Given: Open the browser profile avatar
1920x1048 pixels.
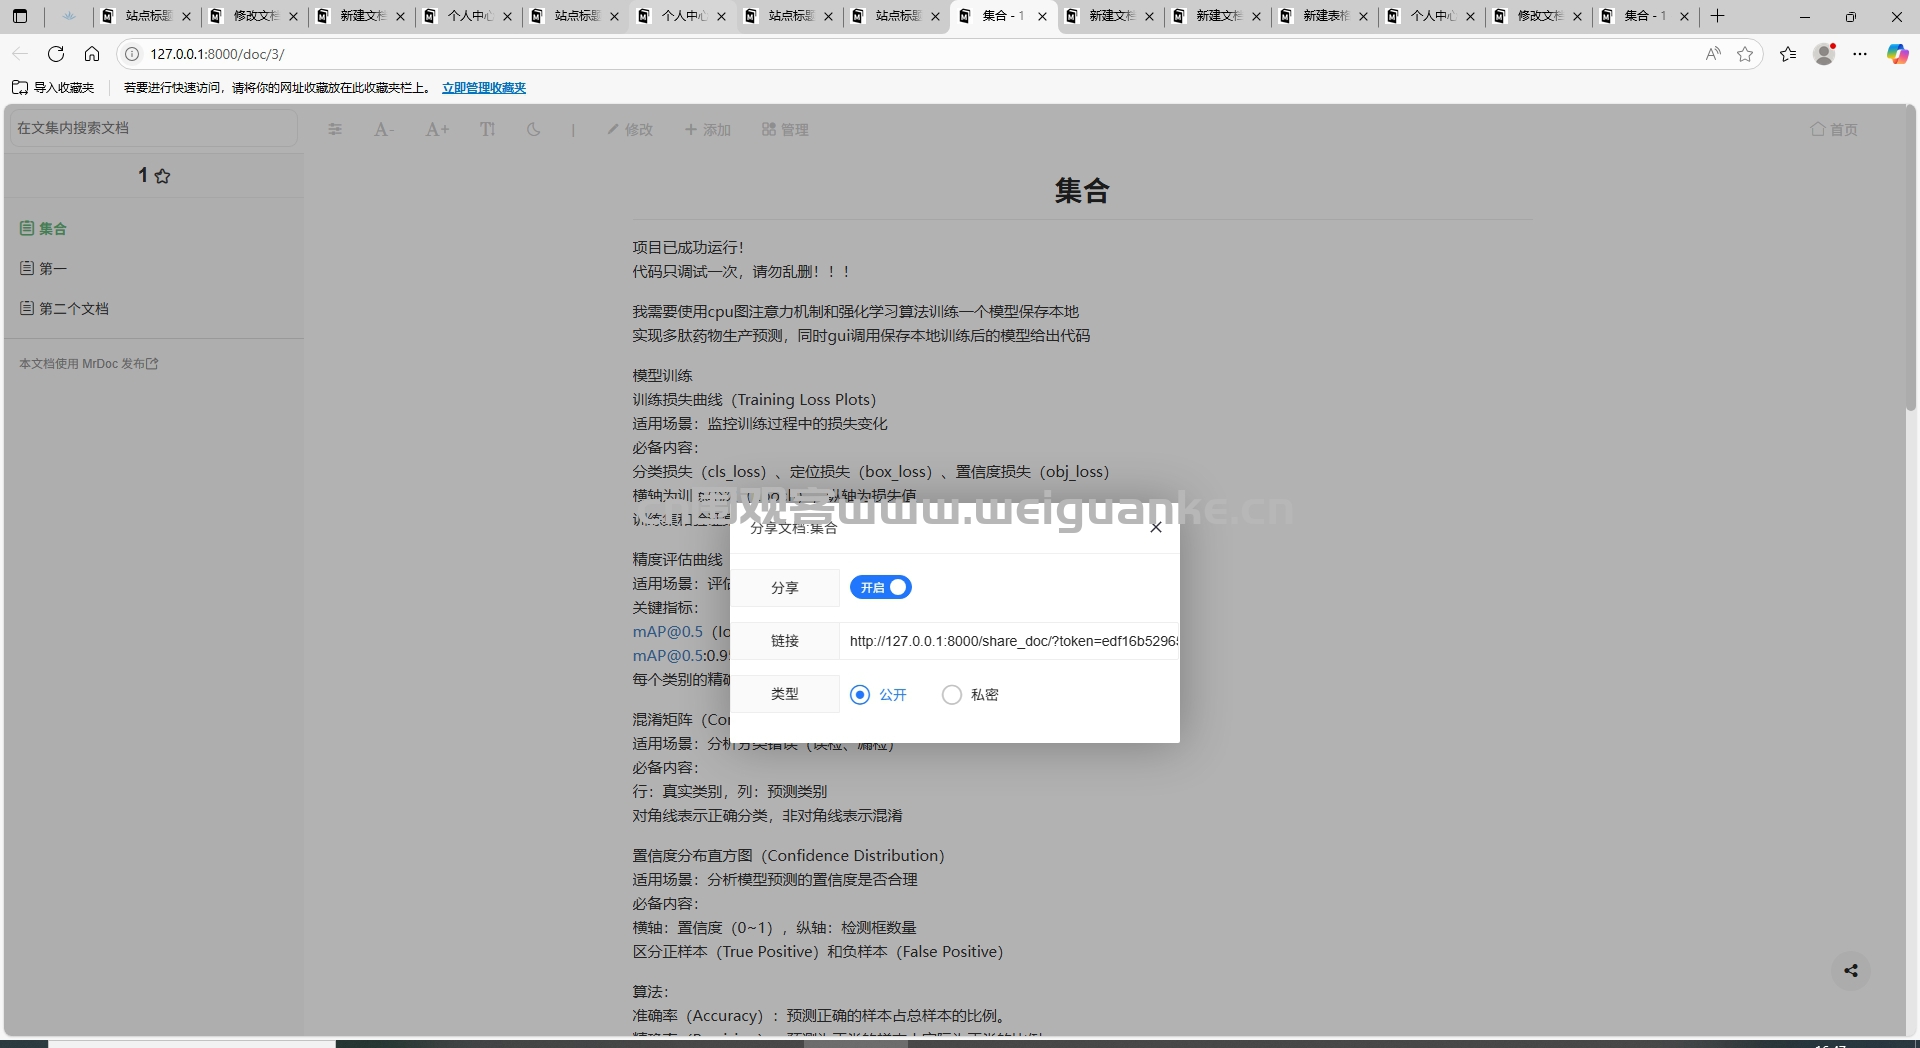Looking at the screenshot, I should point(1825,54).
